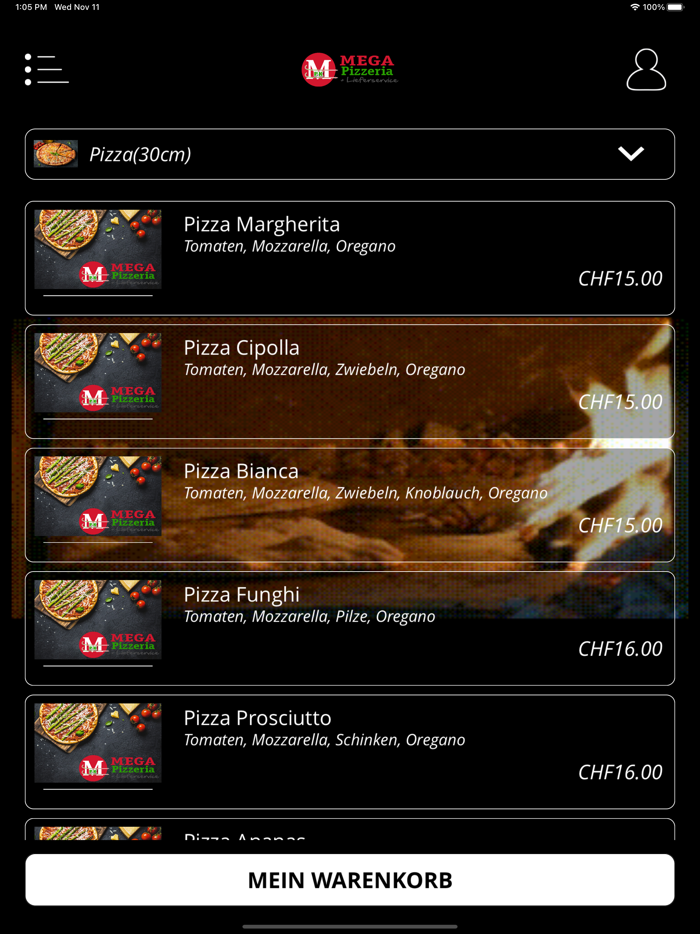Screen dimensions: 700x934
Task: Click the CHF16.00 price of Pizza Funghi
Action: pos(620,648)
